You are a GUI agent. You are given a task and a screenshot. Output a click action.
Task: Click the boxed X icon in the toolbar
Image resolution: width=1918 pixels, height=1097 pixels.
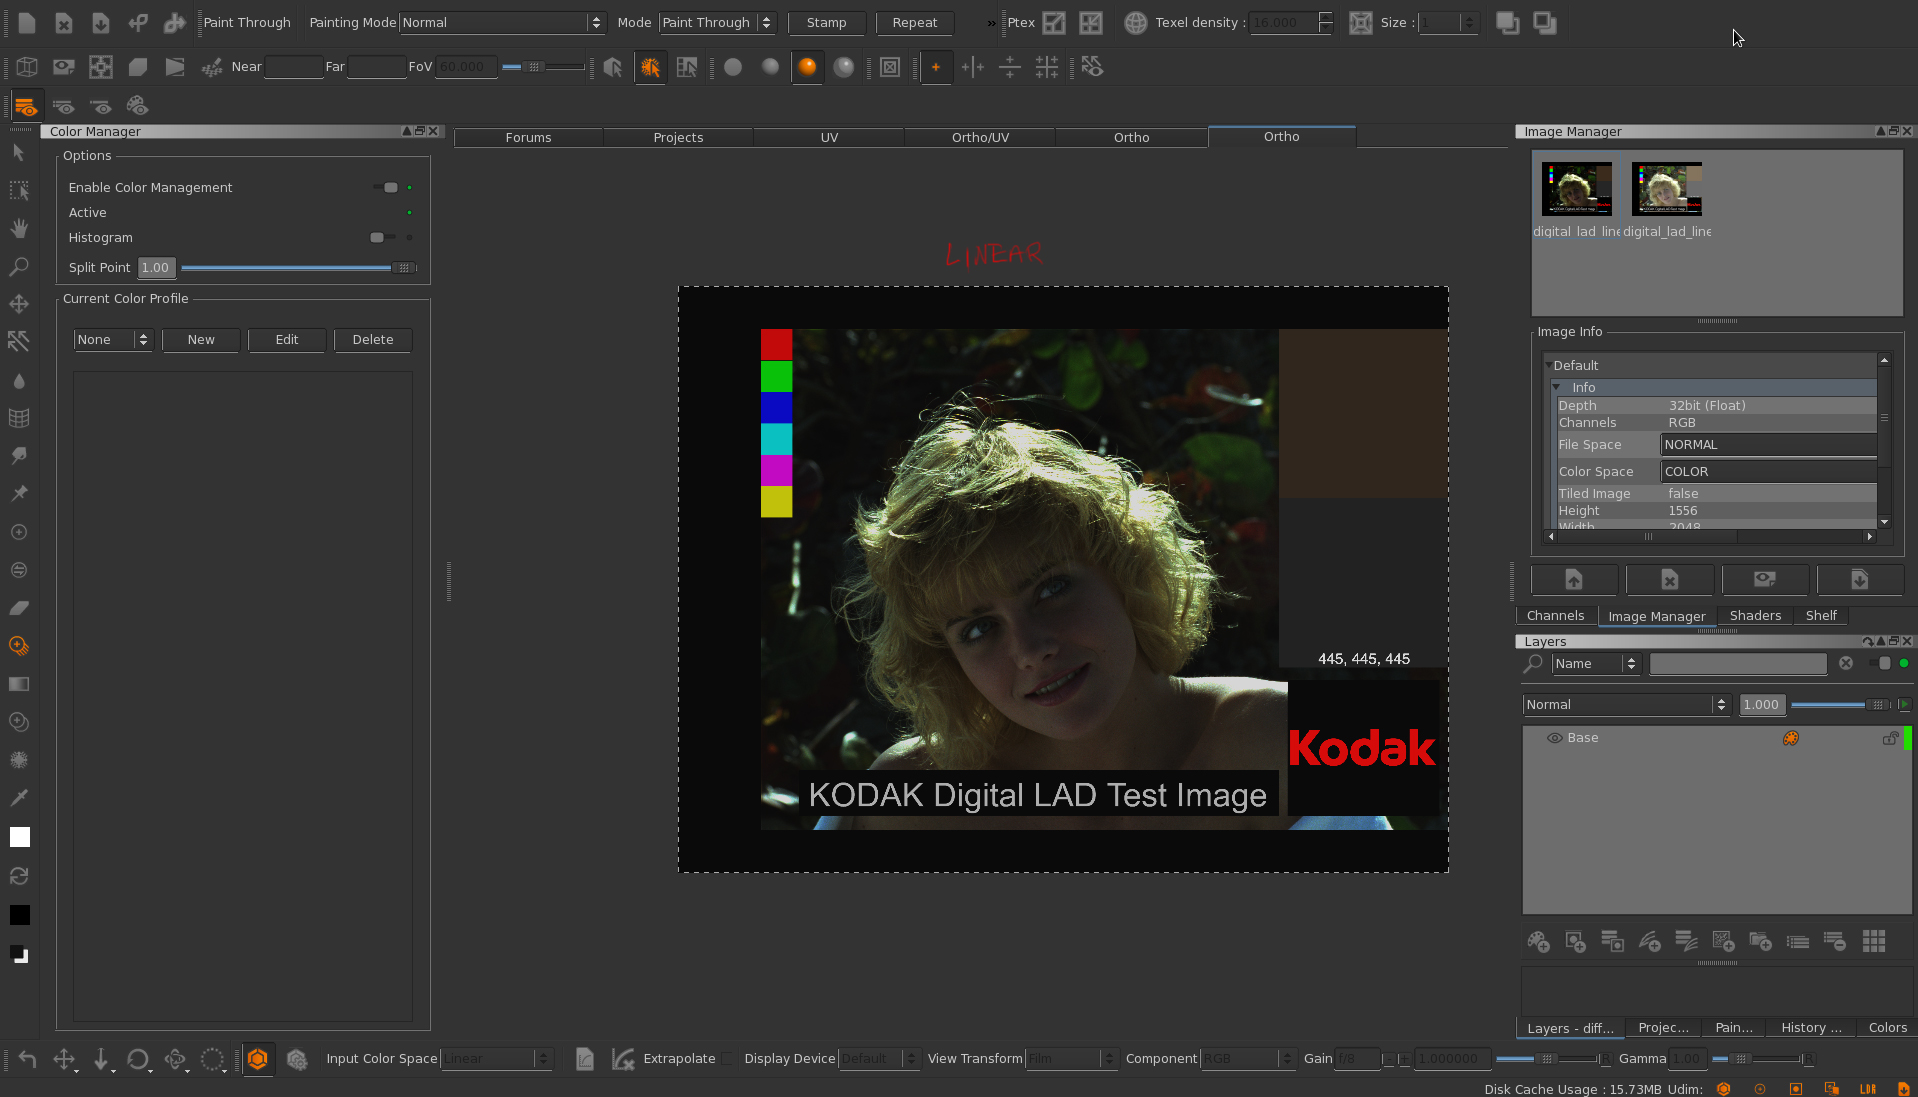point(890,67)
